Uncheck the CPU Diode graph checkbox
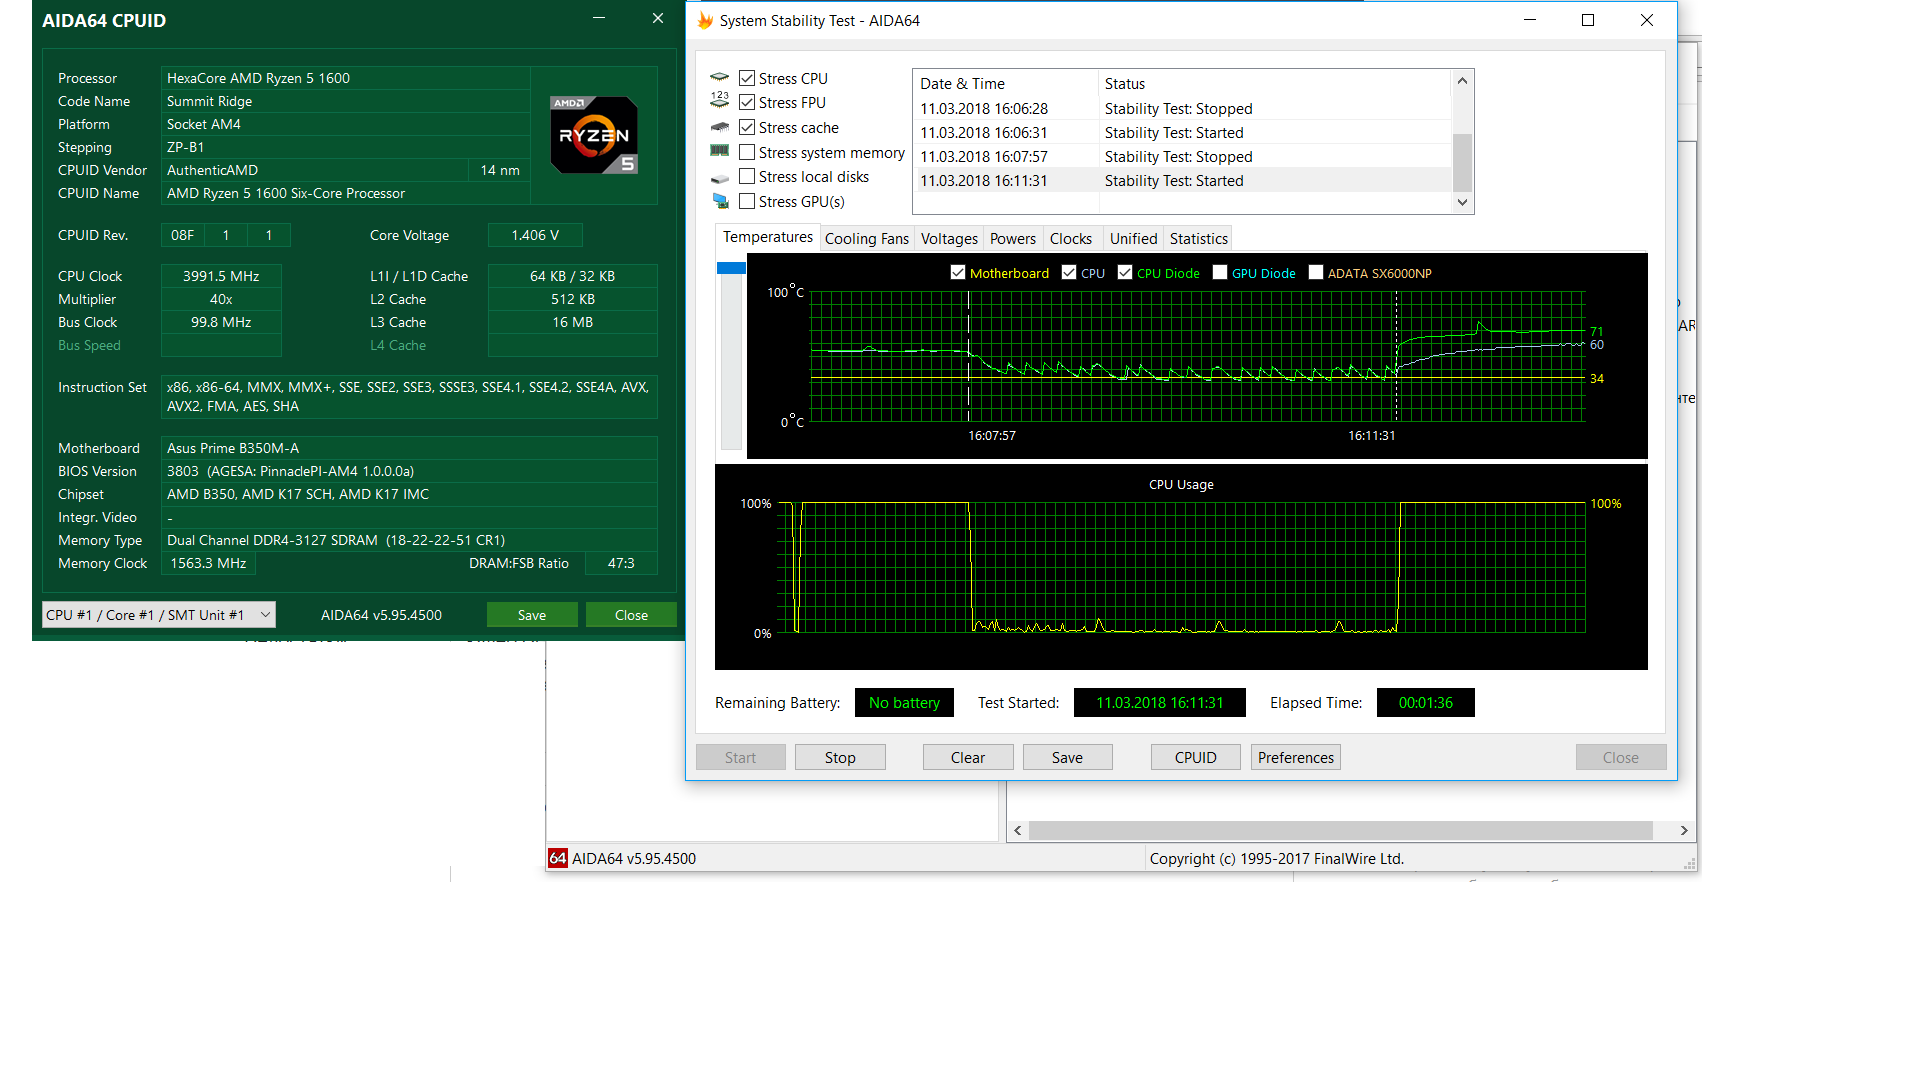This screenshot has width=1920, height=1080. pyautogui.click(x=1125, y=272)
